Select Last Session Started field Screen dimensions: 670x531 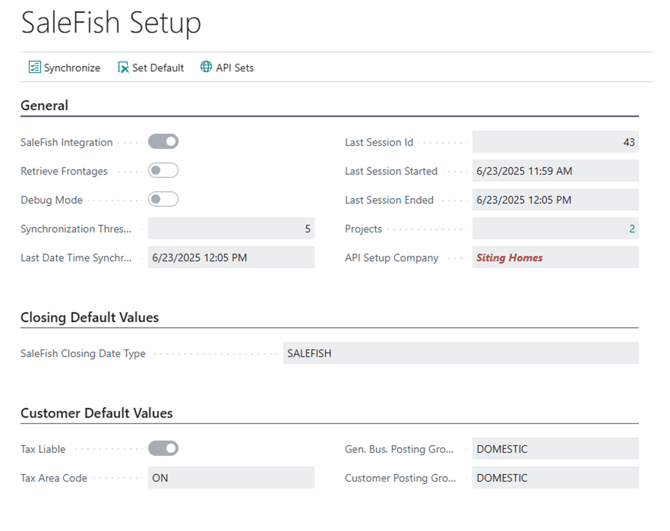pos(555,171)
